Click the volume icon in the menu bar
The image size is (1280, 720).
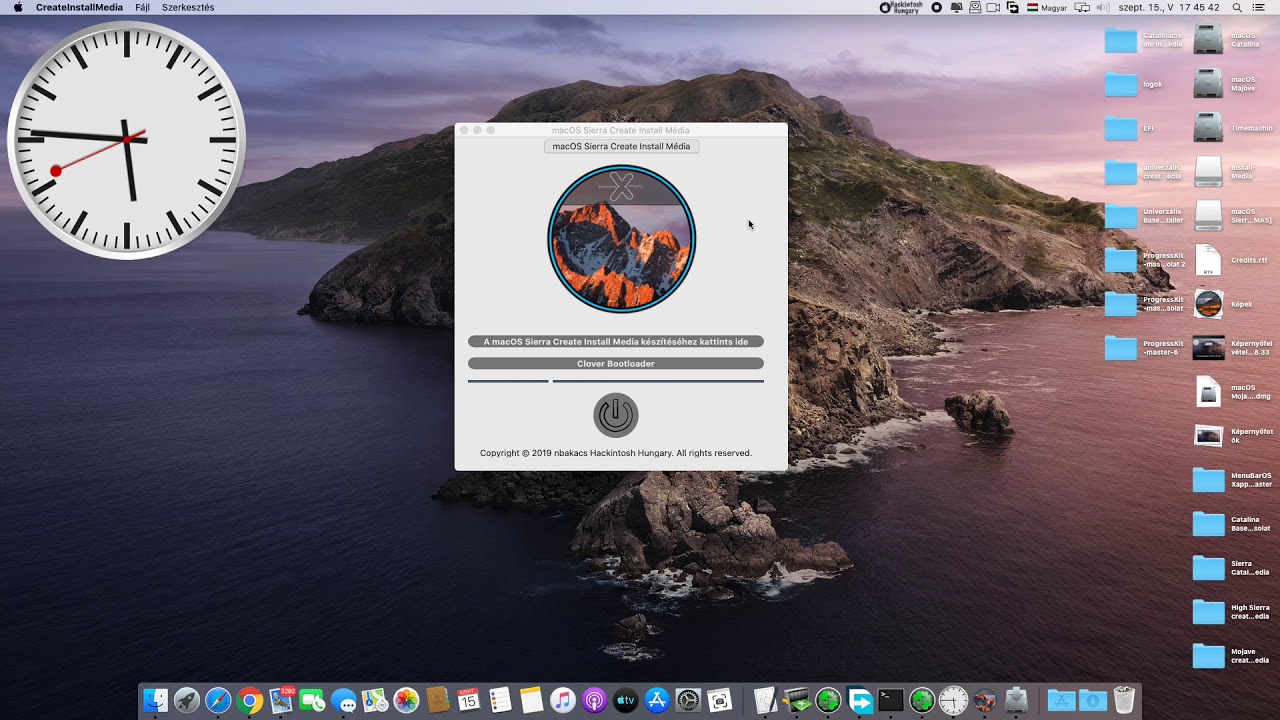click(1103, 7)
